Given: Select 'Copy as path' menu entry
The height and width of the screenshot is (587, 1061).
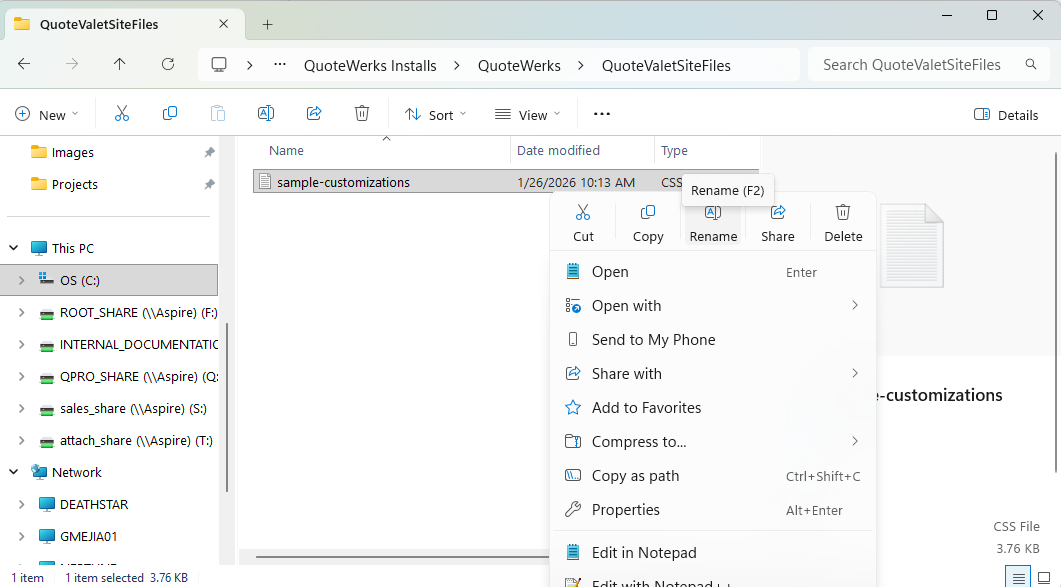Looking at the screenshot, I should (635, 476).
